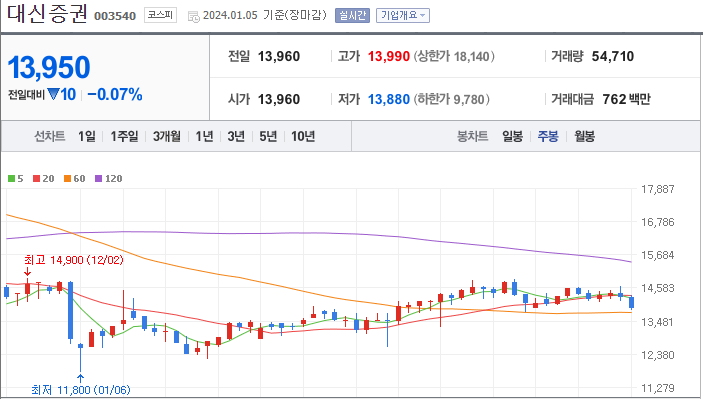
Task: Click the 거래량 value 54,710
Action: [x=612, y=56]
